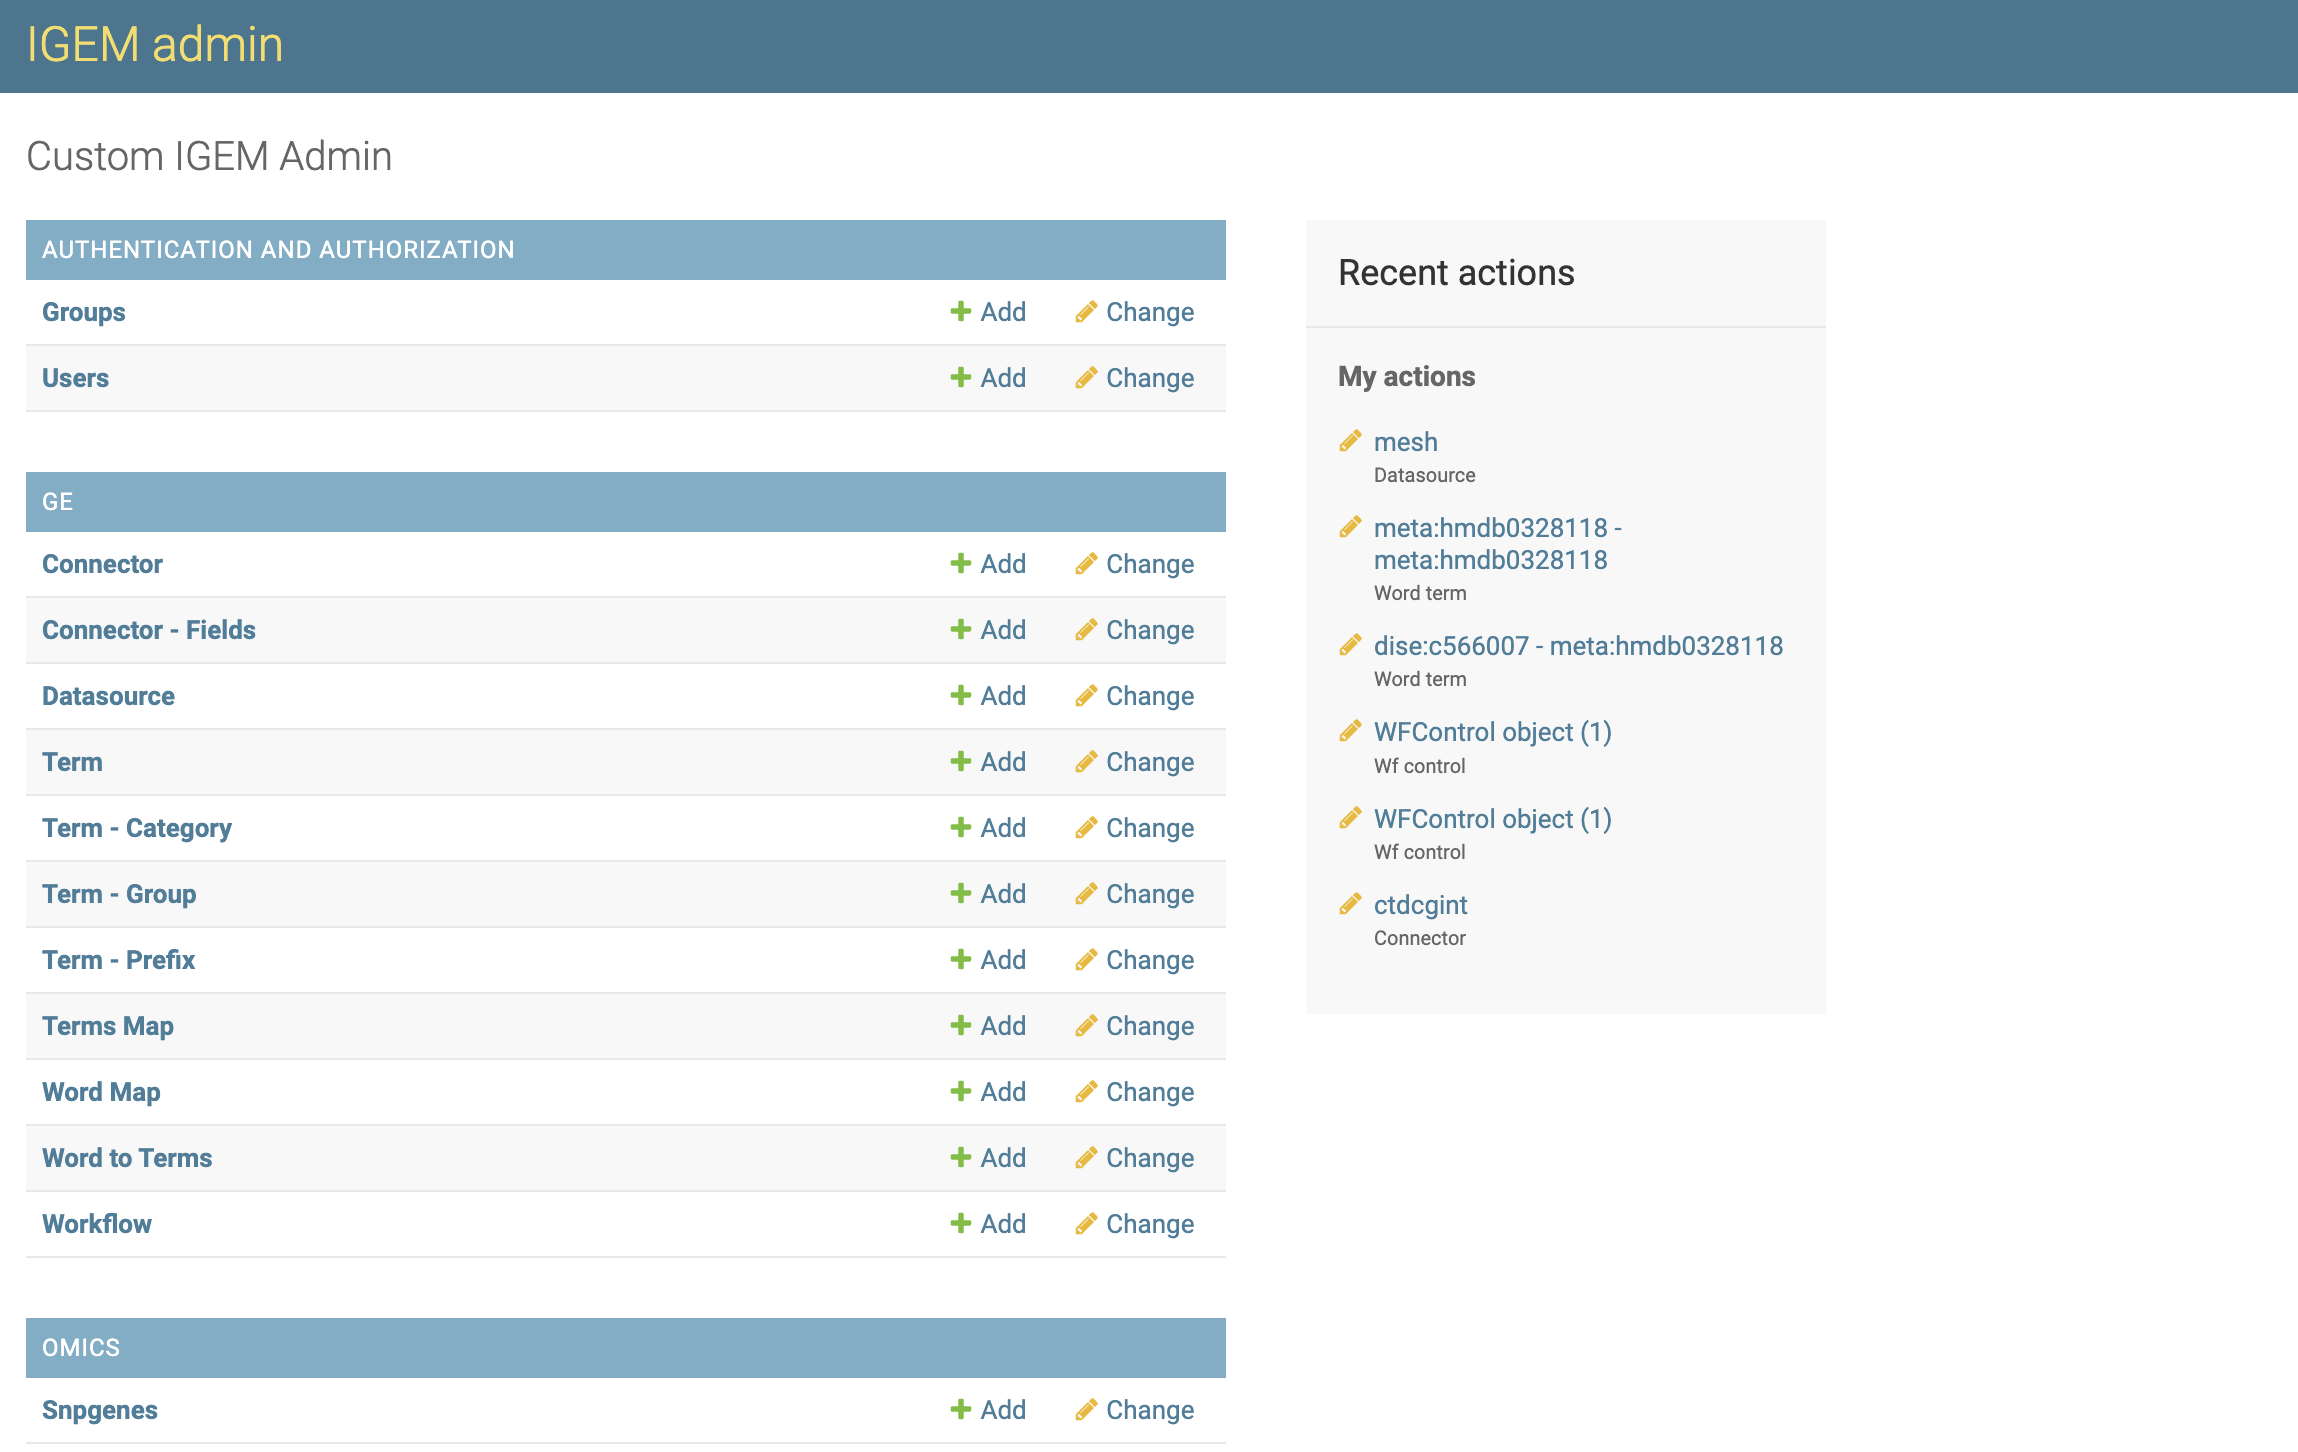This screenshot has width=2298, height=1452.
Task: Click the pencil icon in the Connector - Fields row
Action: [1086, 630]
